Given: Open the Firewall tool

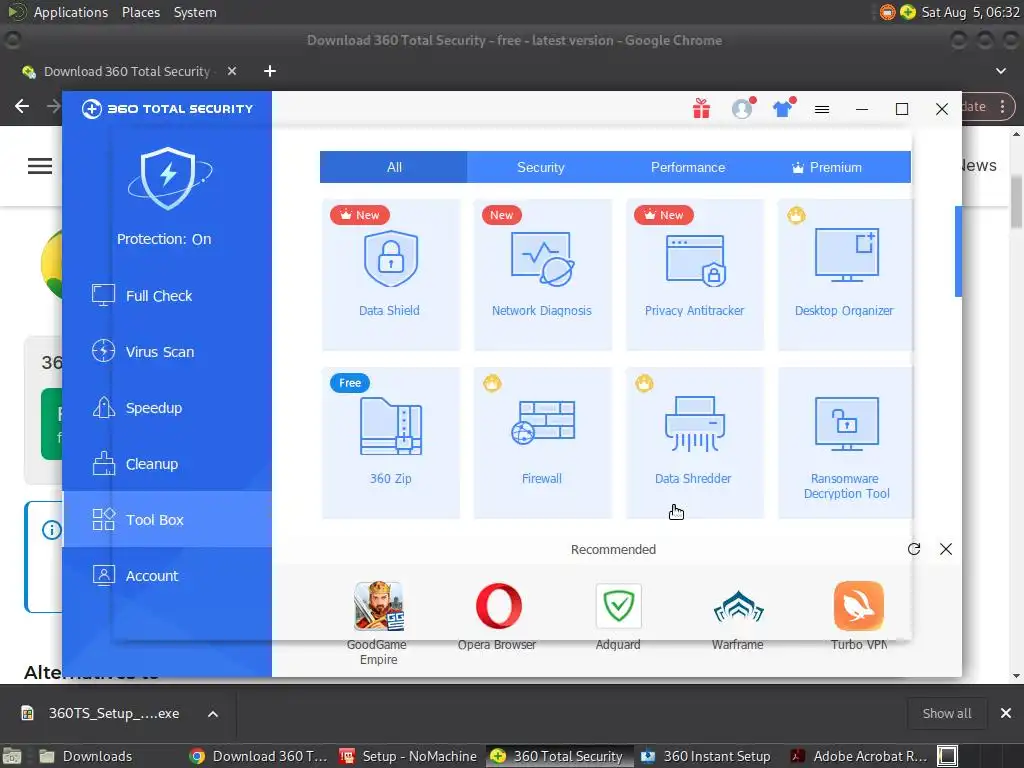Looking at the screenshot, I should 543,443.
